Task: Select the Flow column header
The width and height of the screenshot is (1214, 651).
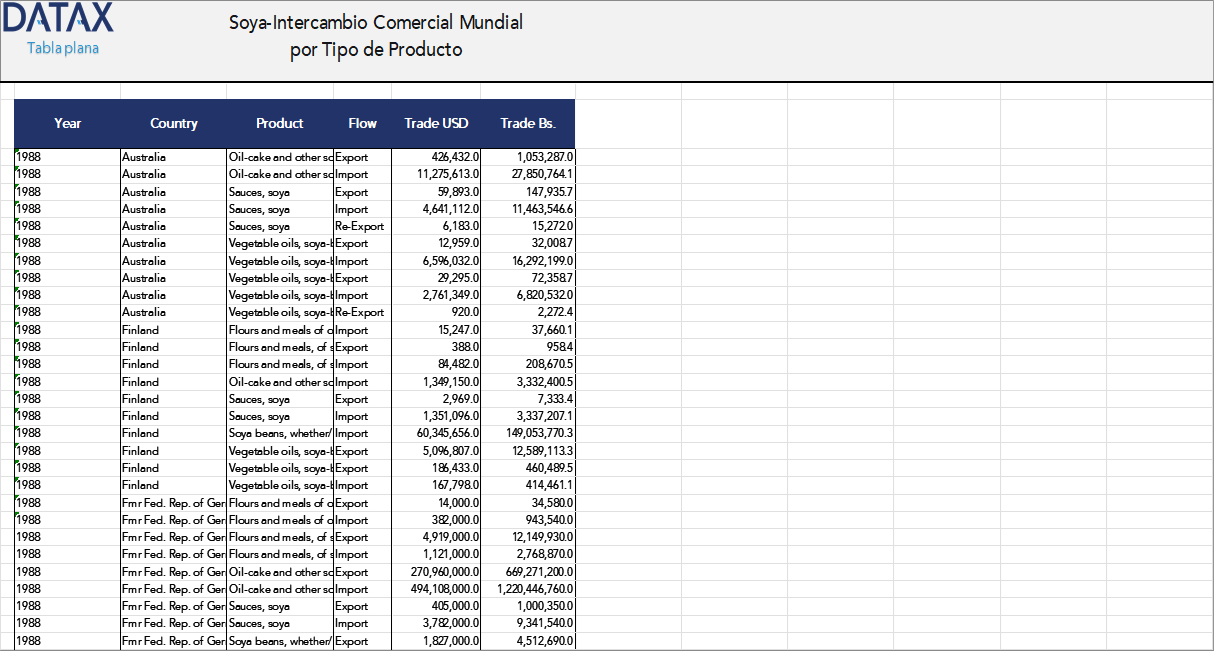Action: (x=362, y=124)
